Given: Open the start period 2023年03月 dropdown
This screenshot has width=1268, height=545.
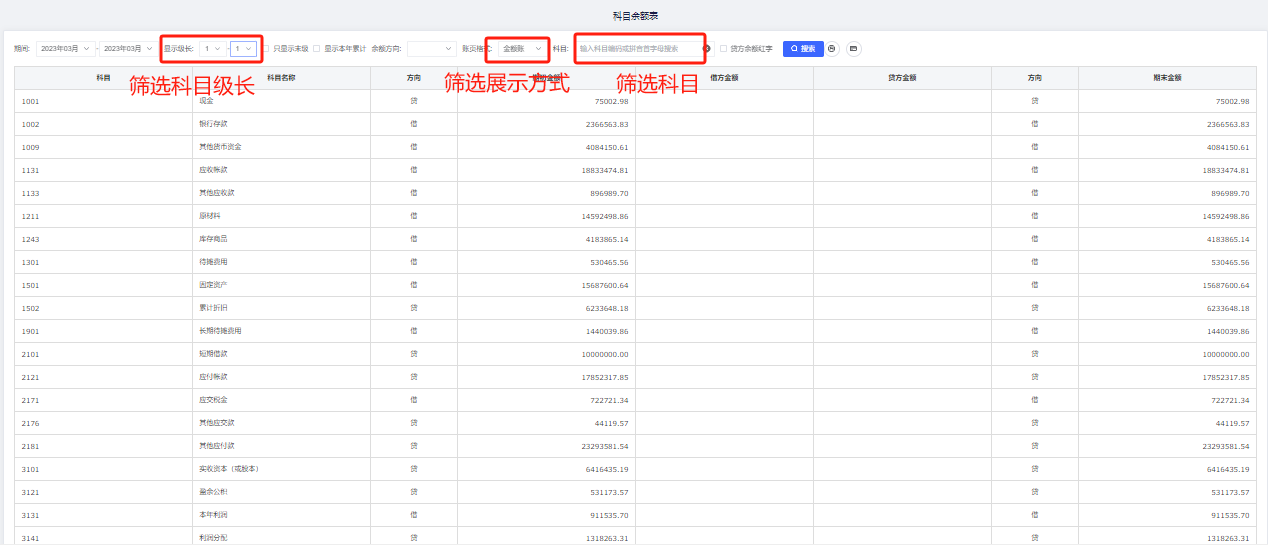Looking at the screenshot, I should pos(65,48).
